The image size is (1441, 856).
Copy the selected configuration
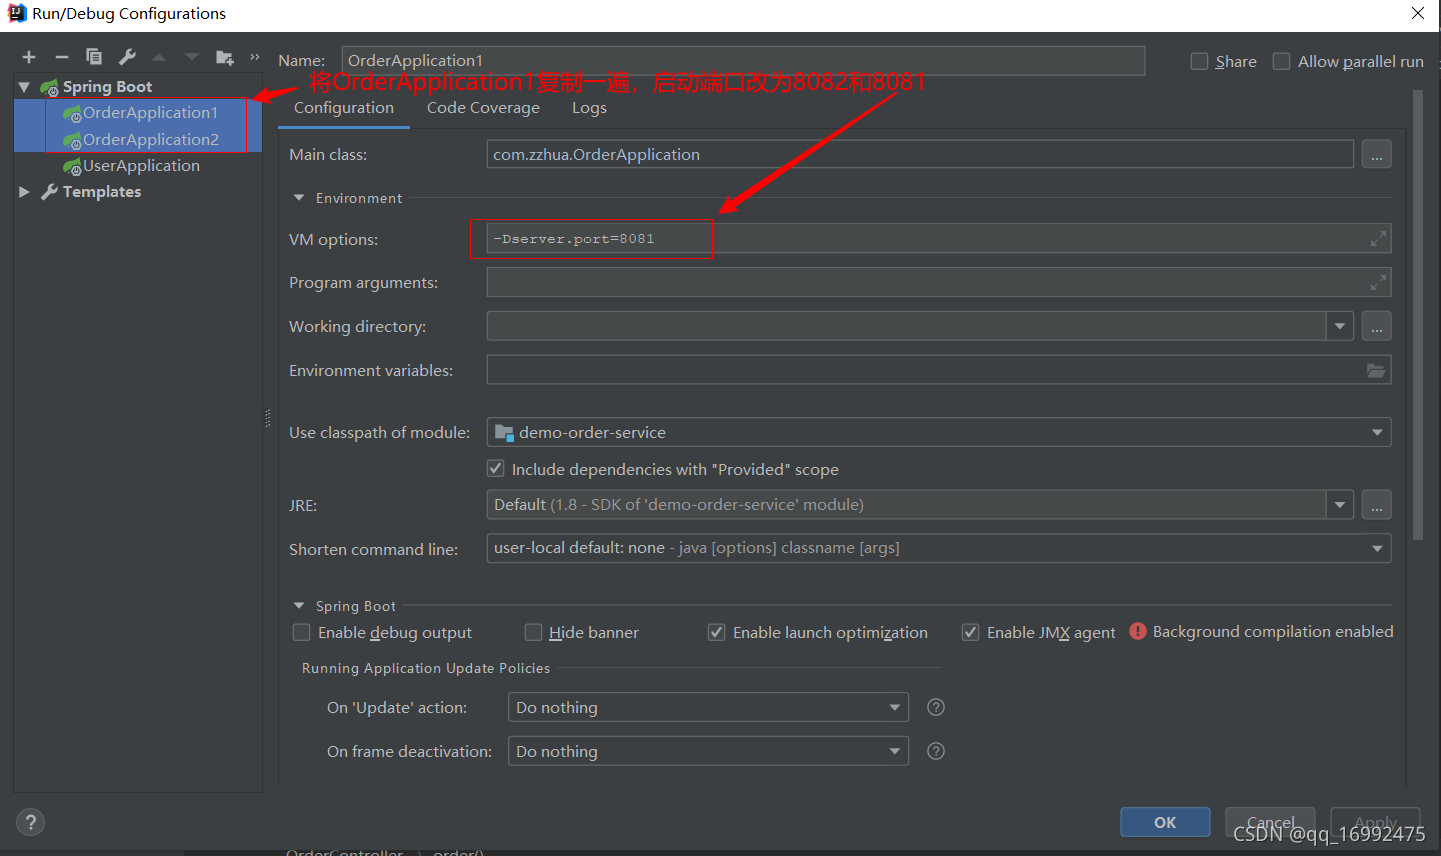click(x=94, y=57)
